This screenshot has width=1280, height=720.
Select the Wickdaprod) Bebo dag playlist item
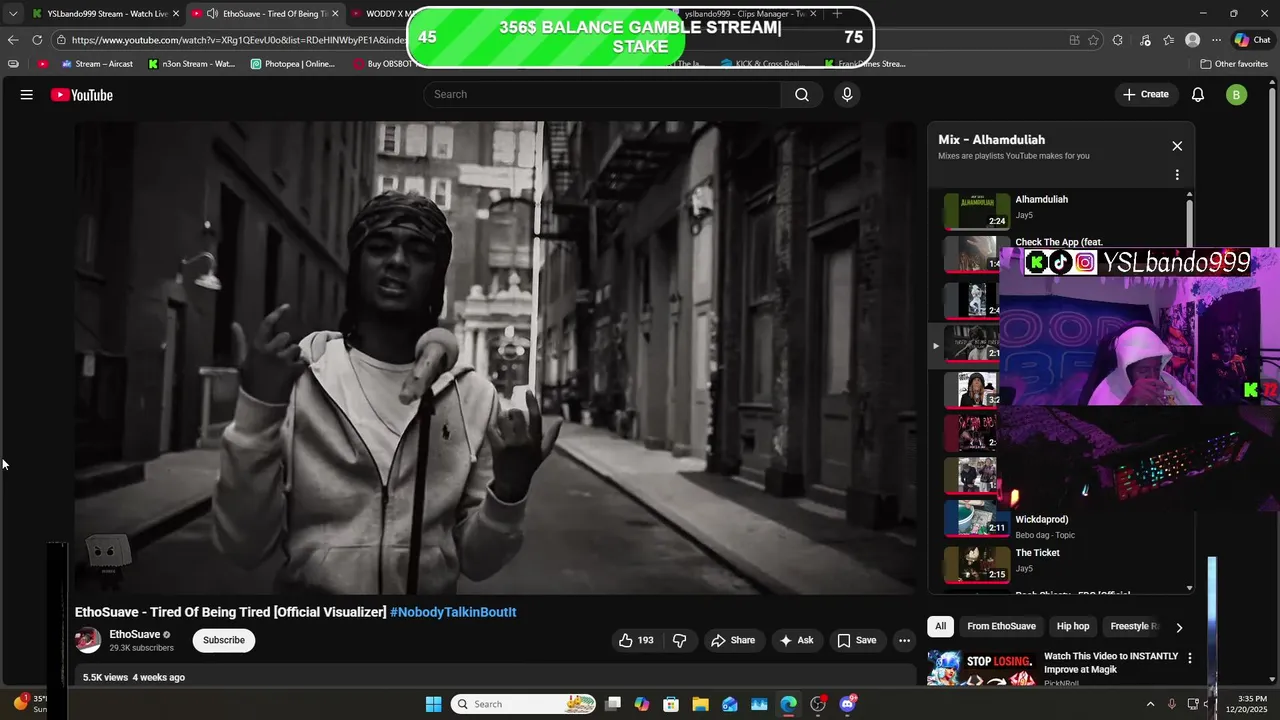pyautogui.click(x=1060, y=520)
